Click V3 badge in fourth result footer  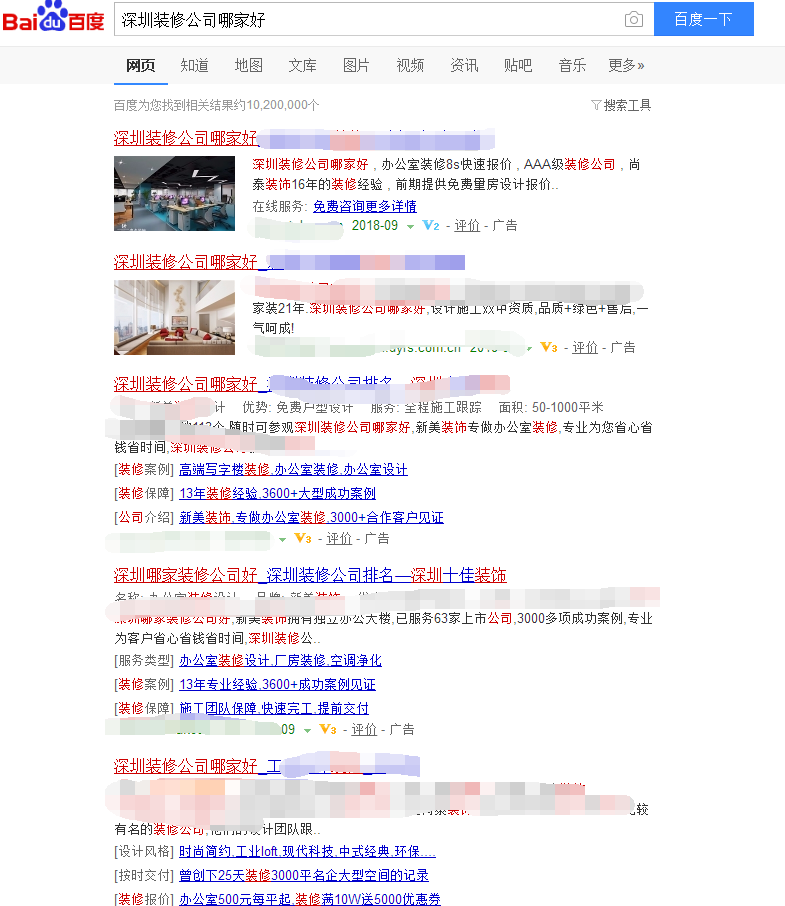point(328,730)
